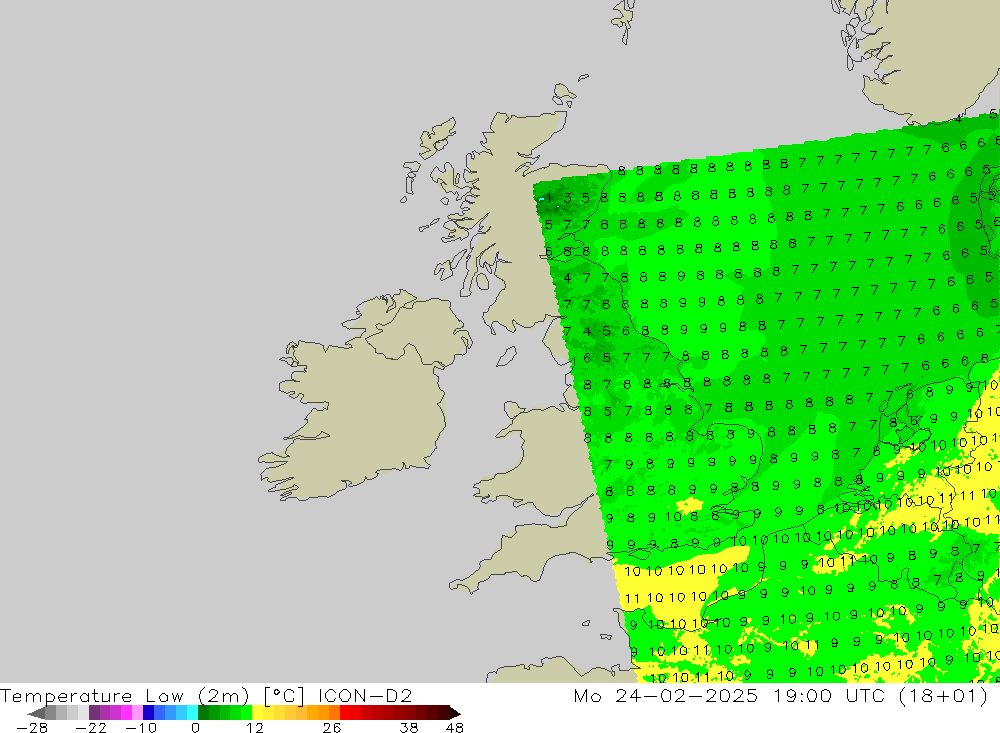The height and width of the screenshot is (733, 1000).
Task: Select the dark maroon right-arrow end of the legend
Action: [x=454, y=713]
